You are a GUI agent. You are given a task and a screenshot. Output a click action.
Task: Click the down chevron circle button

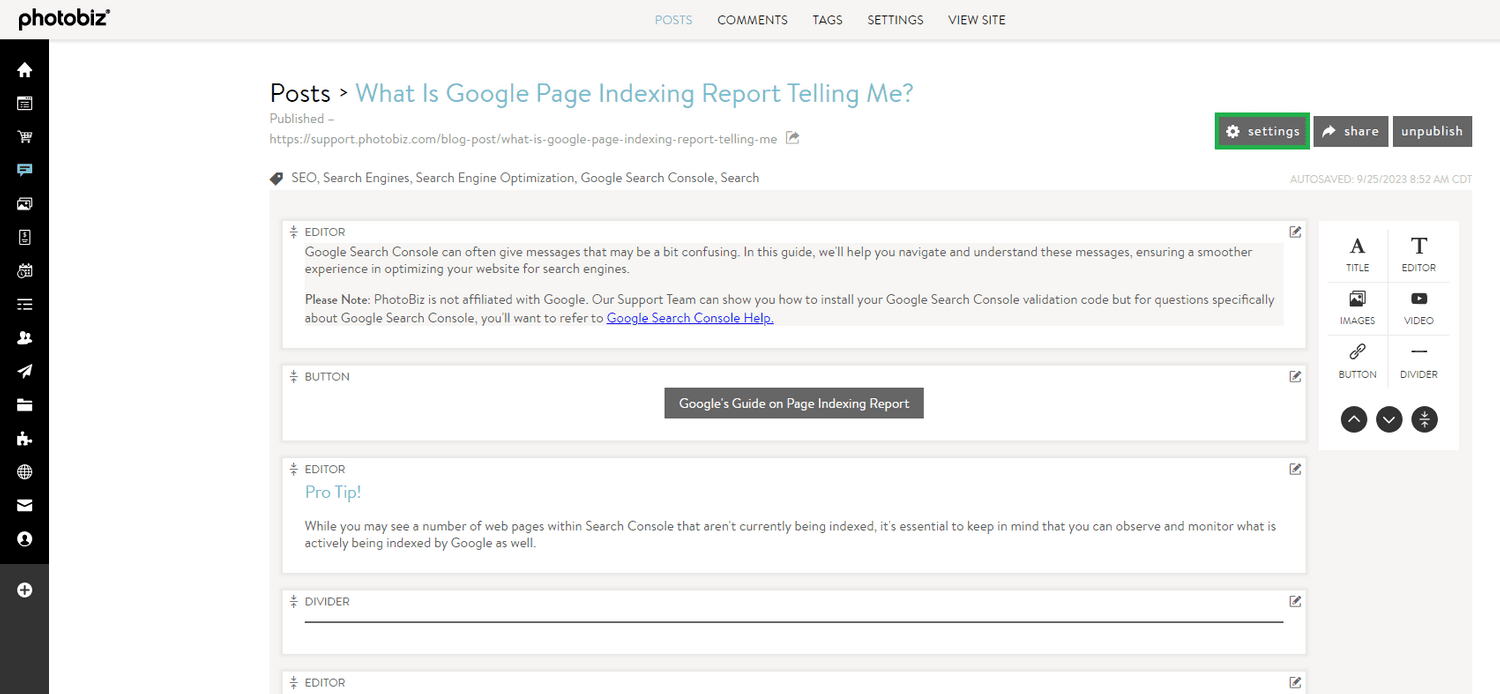click(x=1389, y=419)
